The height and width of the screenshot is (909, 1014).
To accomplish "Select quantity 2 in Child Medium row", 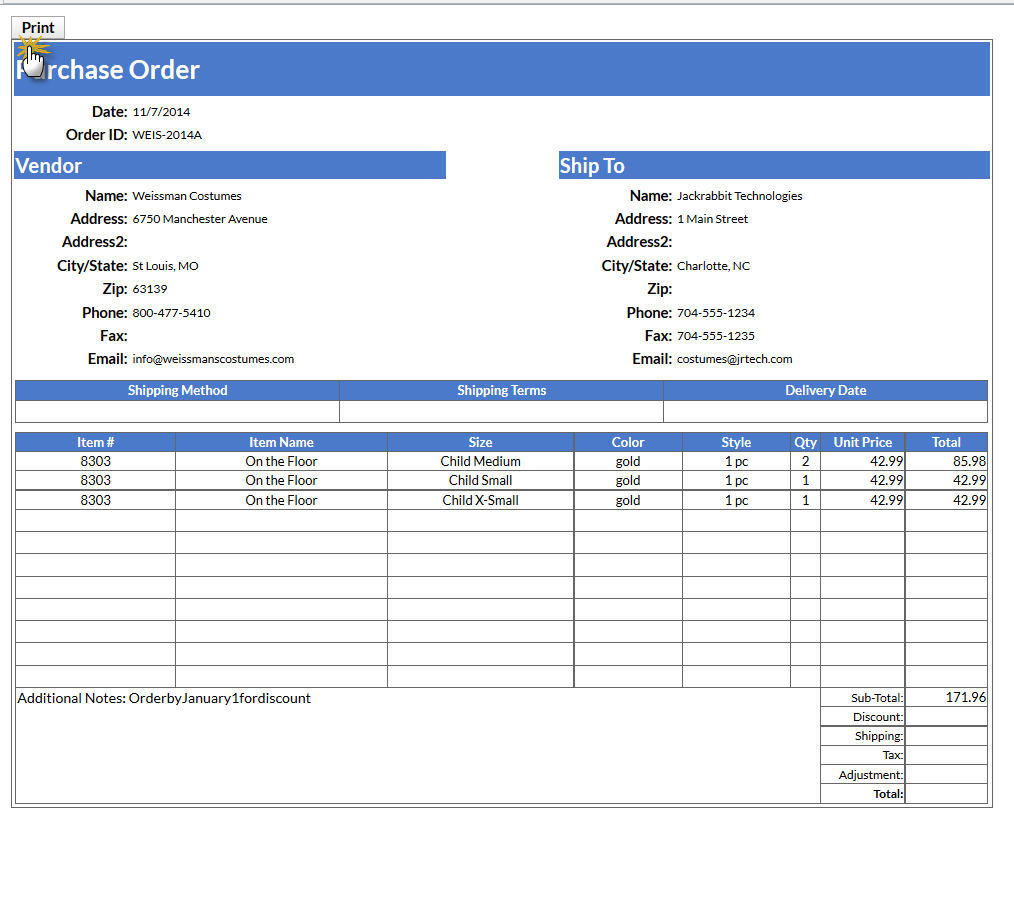I will (805, 462).
